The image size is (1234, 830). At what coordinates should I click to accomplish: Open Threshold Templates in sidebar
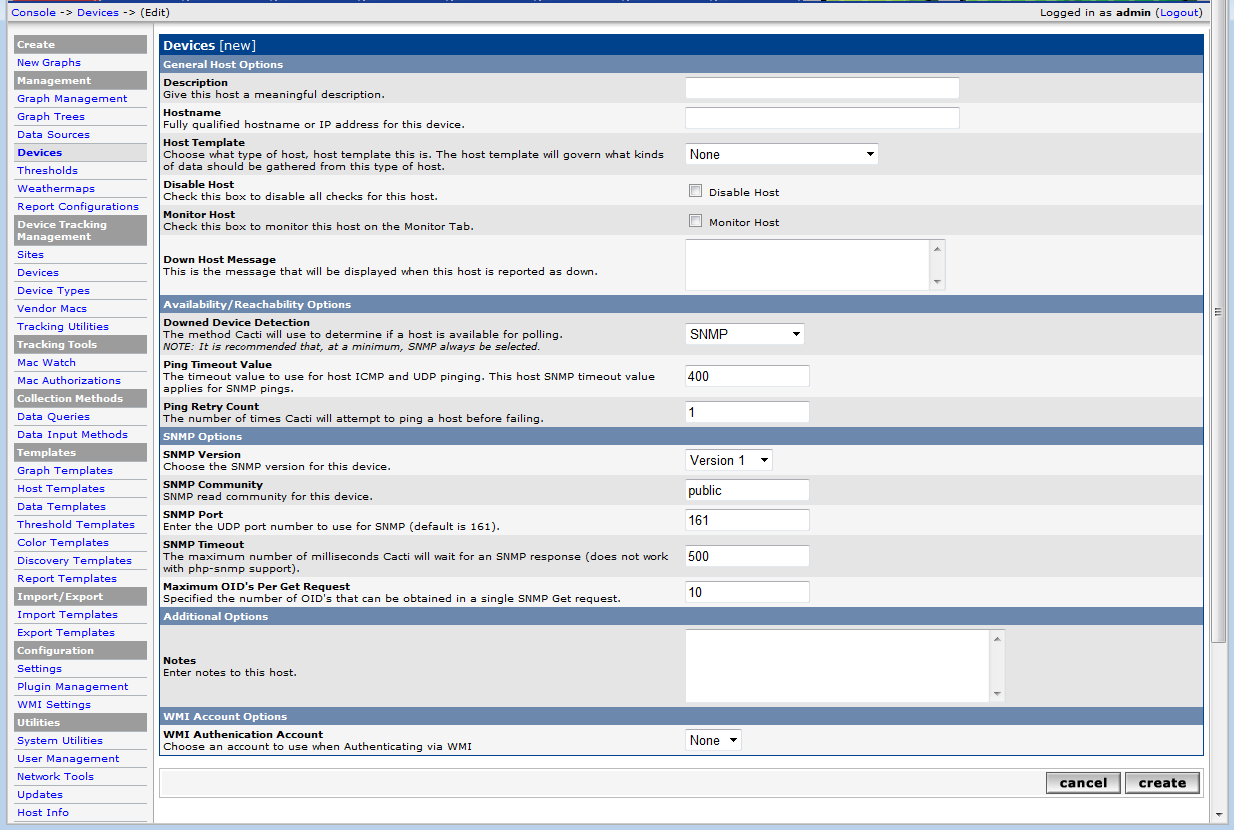(76, 524)
